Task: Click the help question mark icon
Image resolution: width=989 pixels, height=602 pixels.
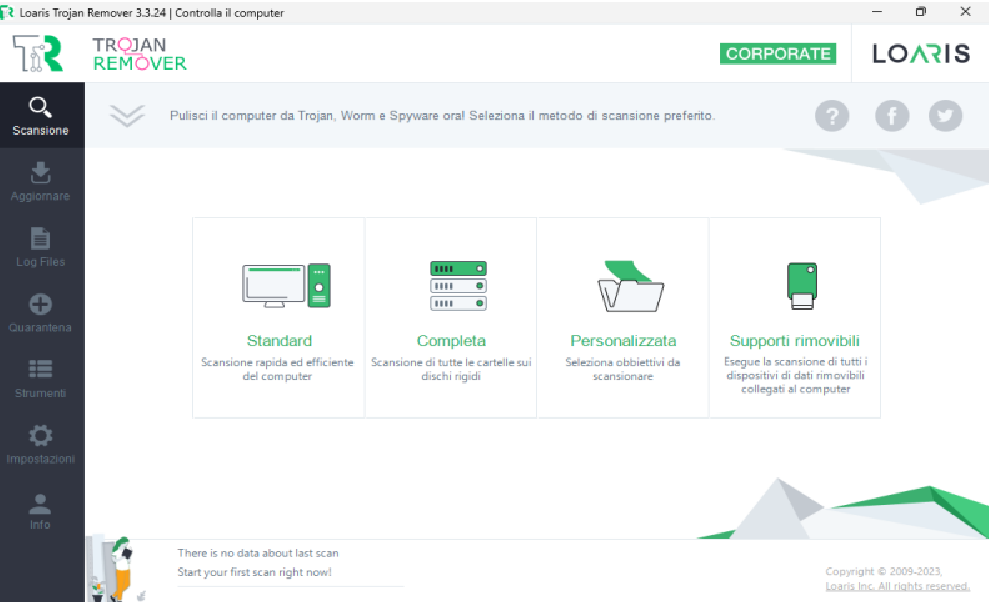Action: click(x=831, y=116)
